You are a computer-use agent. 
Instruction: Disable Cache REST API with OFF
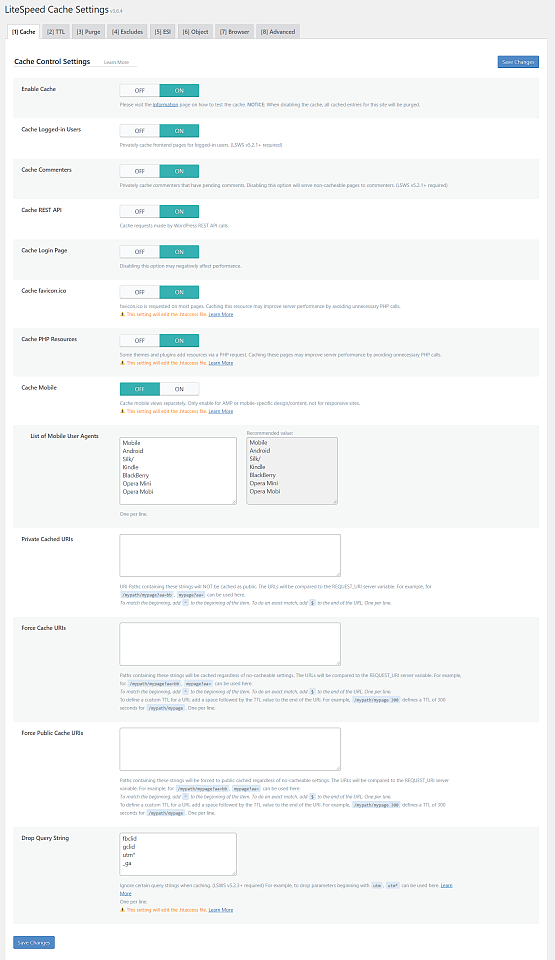140,211
